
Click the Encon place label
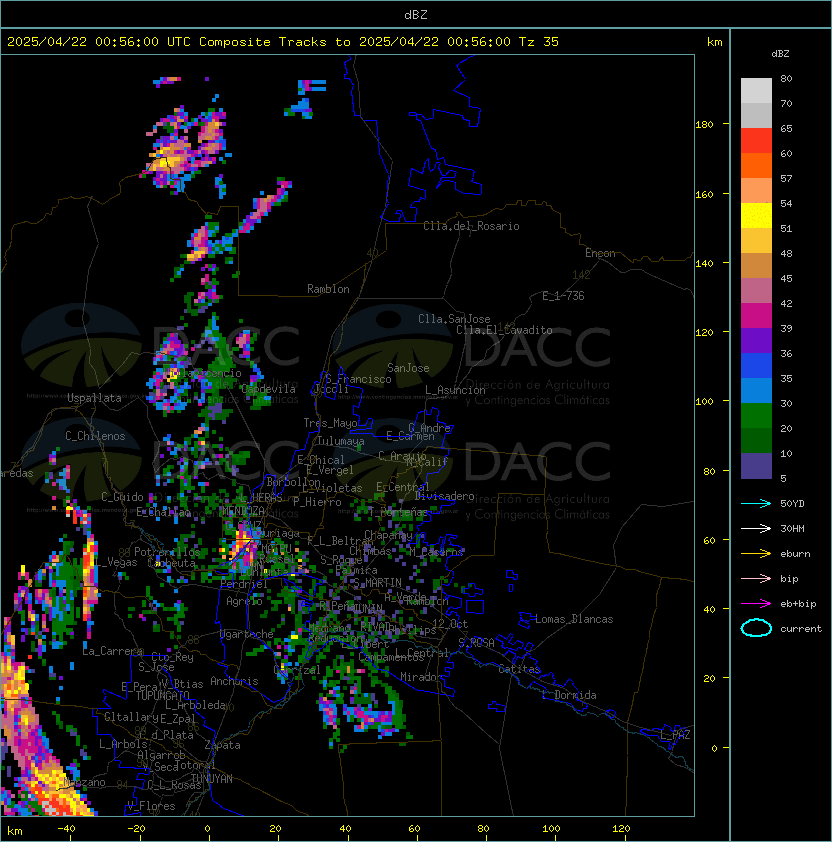click(600, 253)
